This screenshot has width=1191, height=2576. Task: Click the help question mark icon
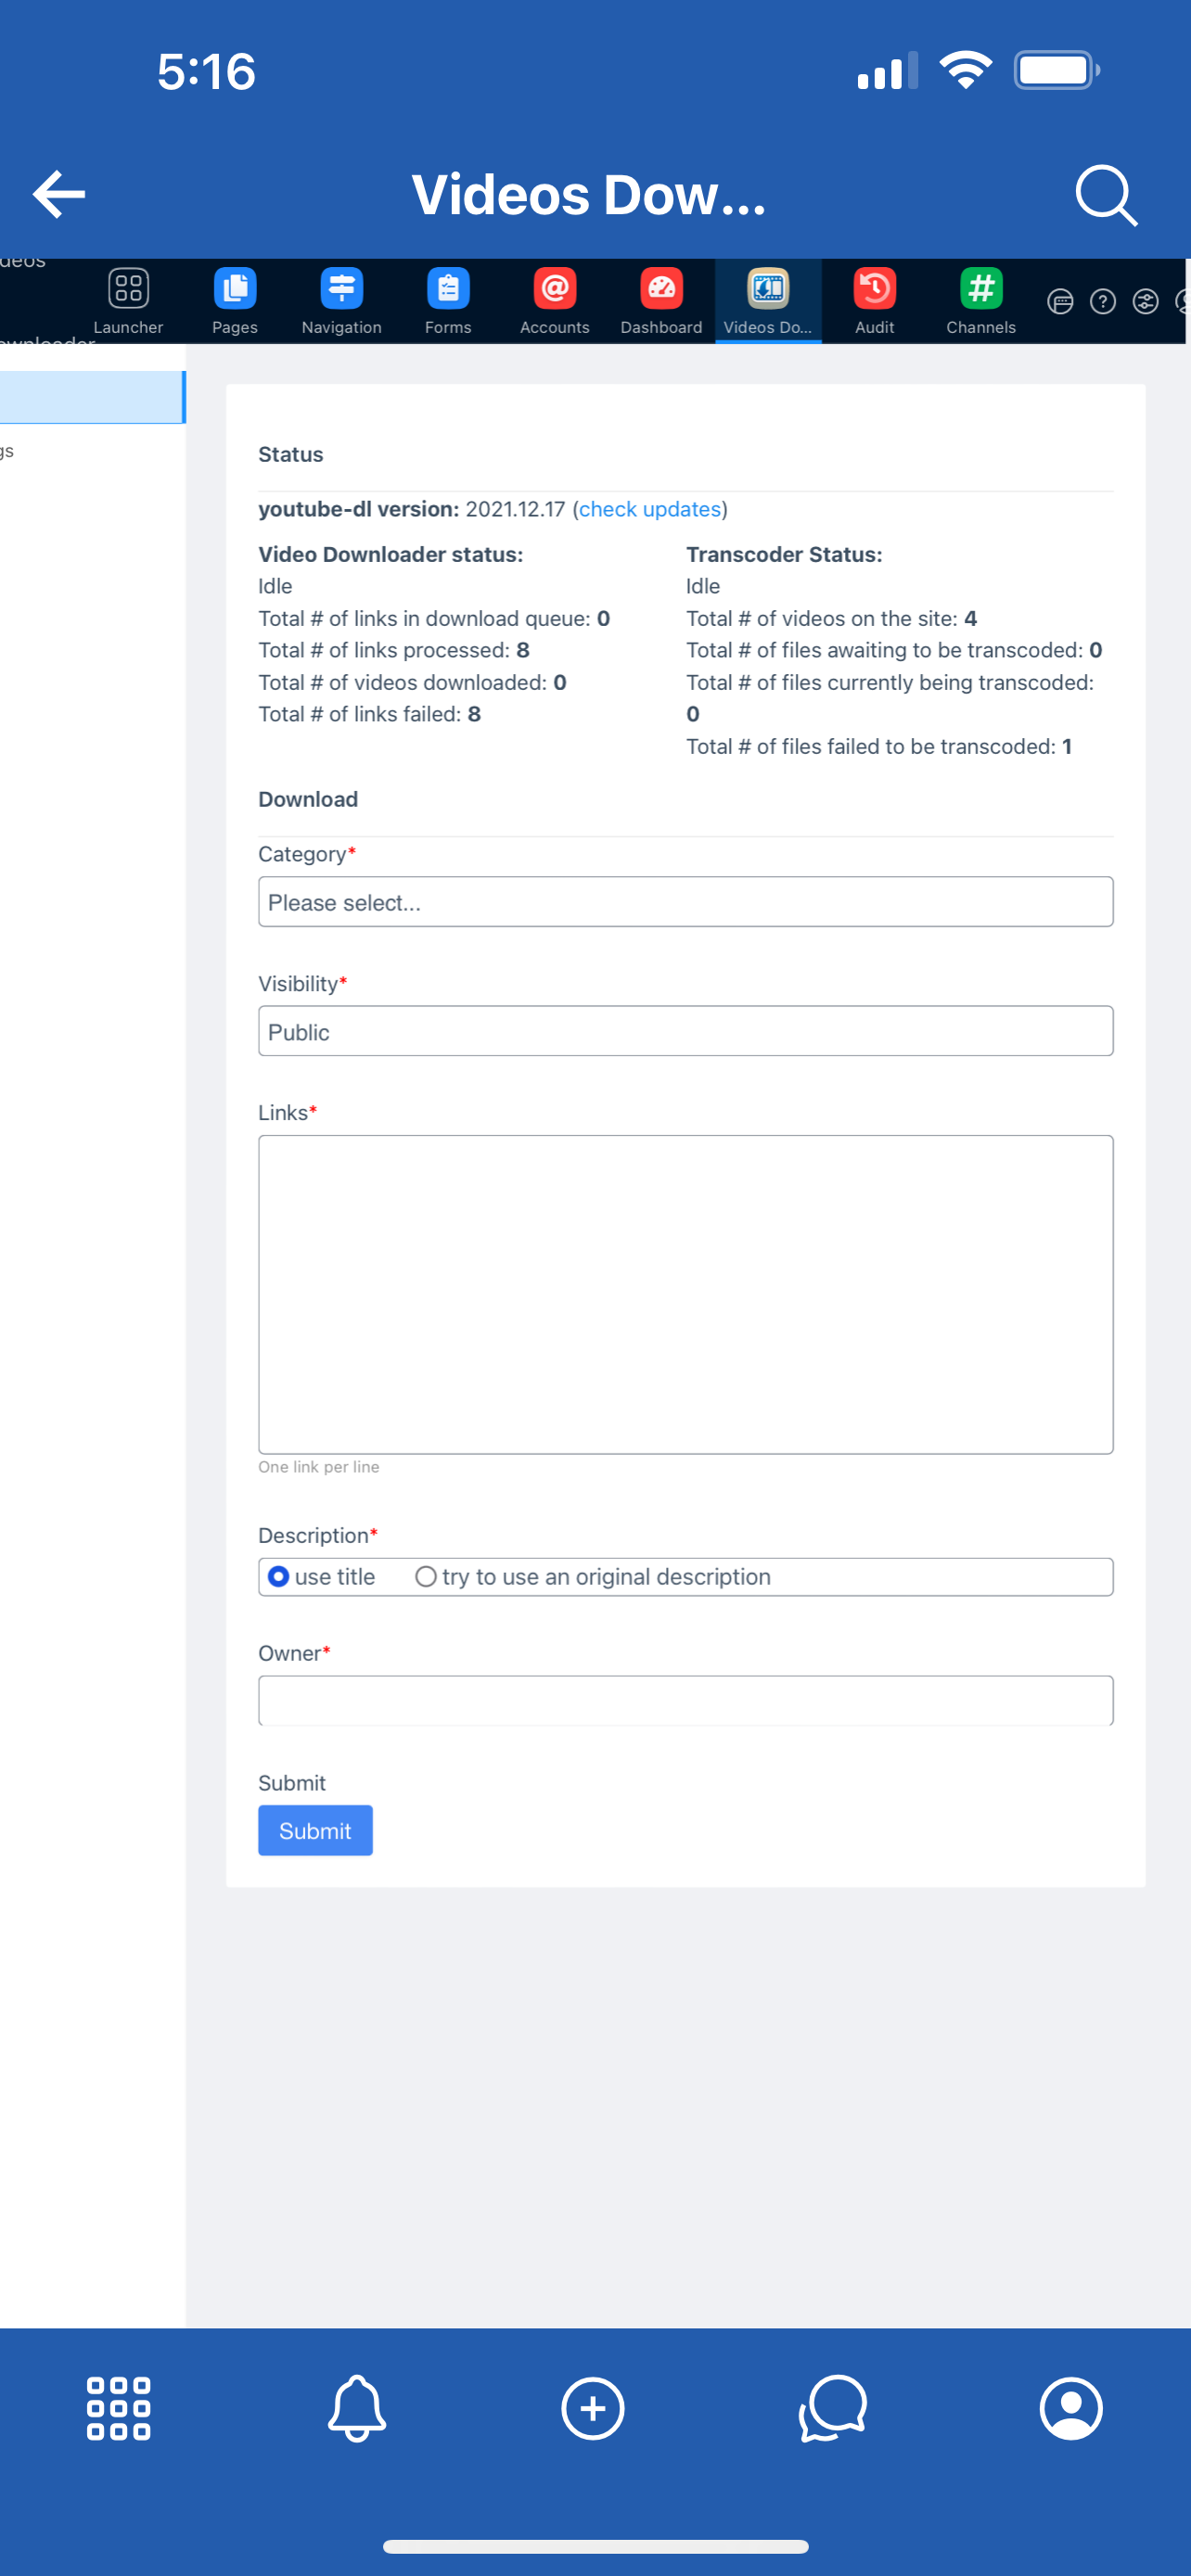click(x=1102, y=302)
